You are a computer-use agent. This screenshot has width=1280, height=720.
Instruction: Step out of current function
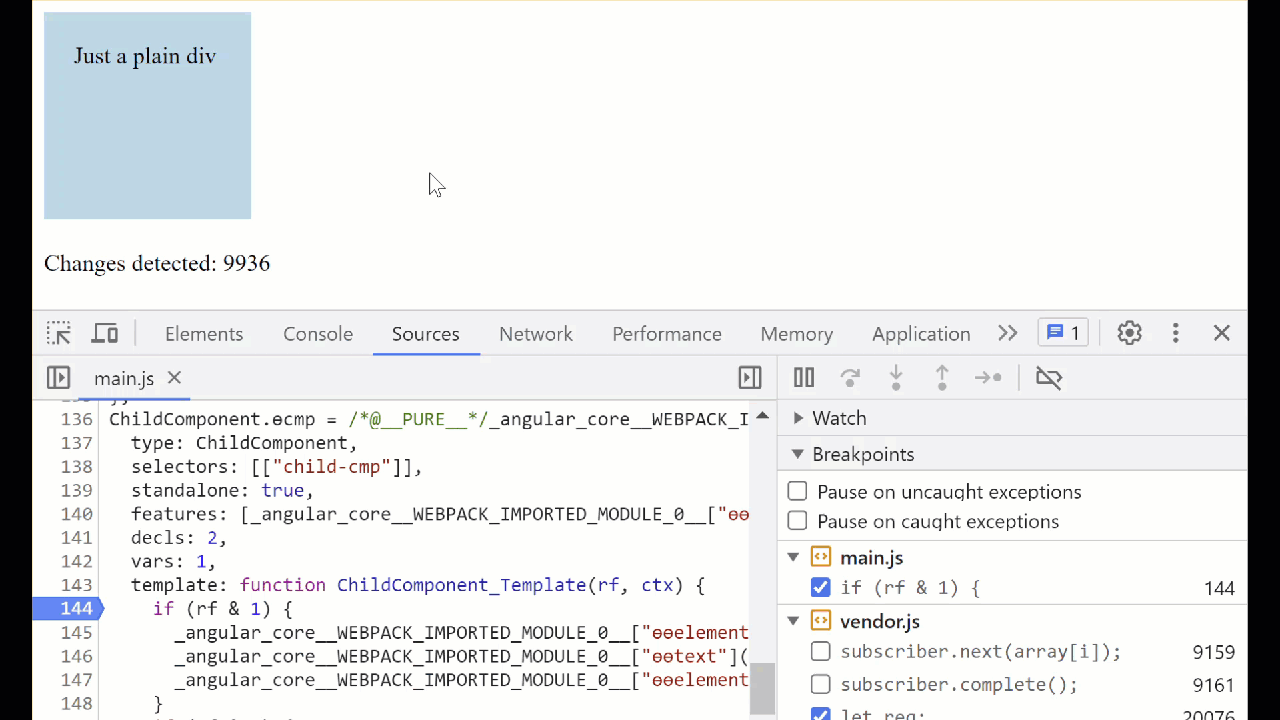(941, 378)
